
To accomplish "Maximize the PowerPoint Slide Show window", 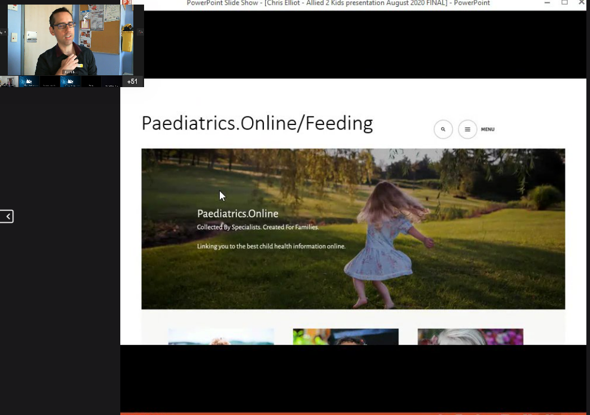I will point(564,3).
